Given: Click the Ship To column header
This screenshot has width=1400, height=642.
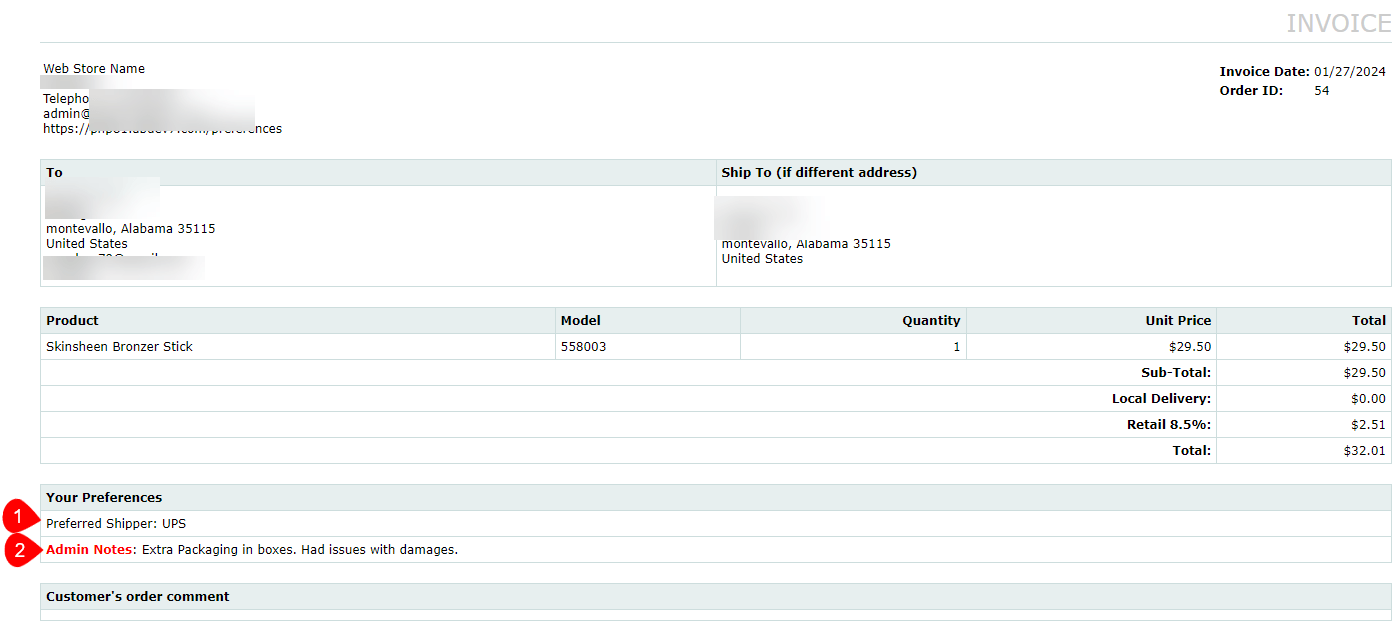Looking at the screenshot, I should coord(819,173).
